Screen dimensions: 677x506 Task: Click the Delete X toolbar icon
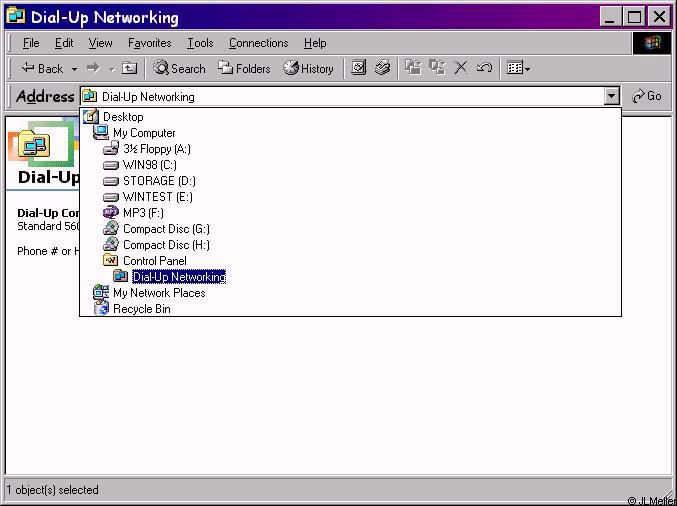click(x=461, y=68)
